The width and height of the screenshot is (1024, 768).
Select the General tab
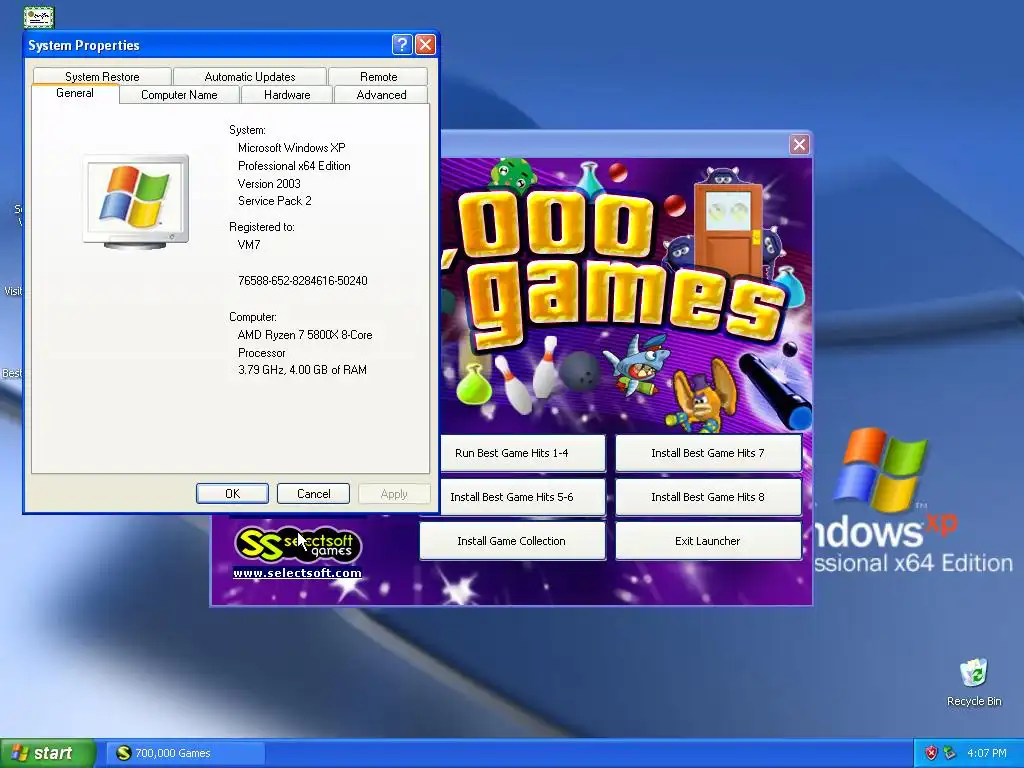[75, 93]
